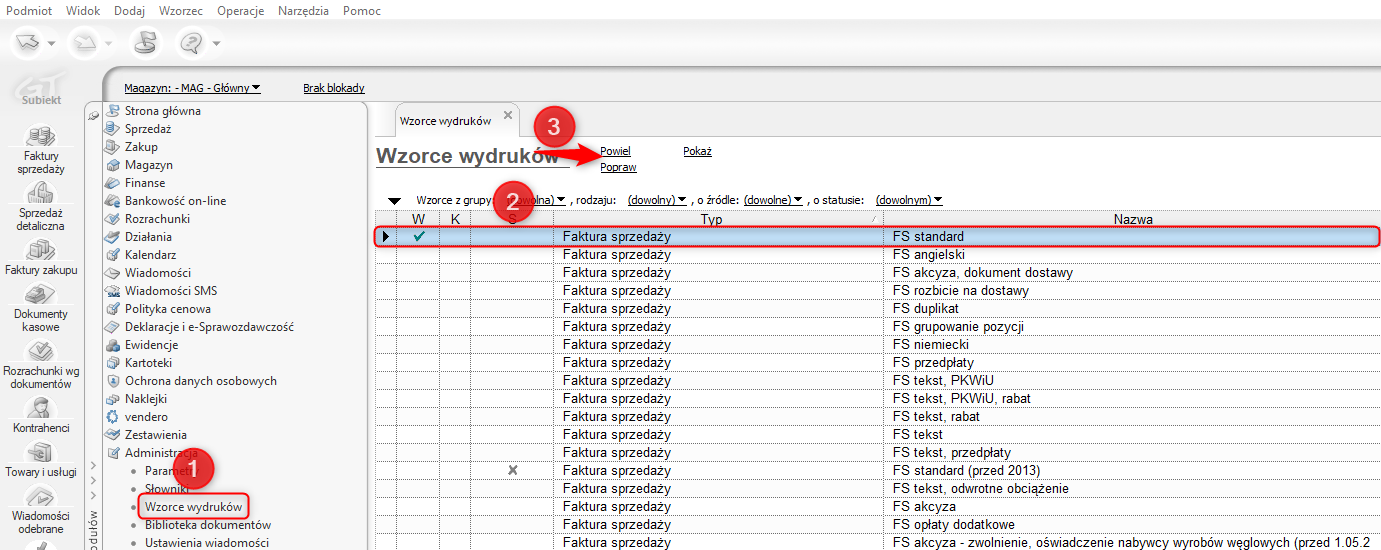Open the Wzorzec menu

tap(183, 10)
